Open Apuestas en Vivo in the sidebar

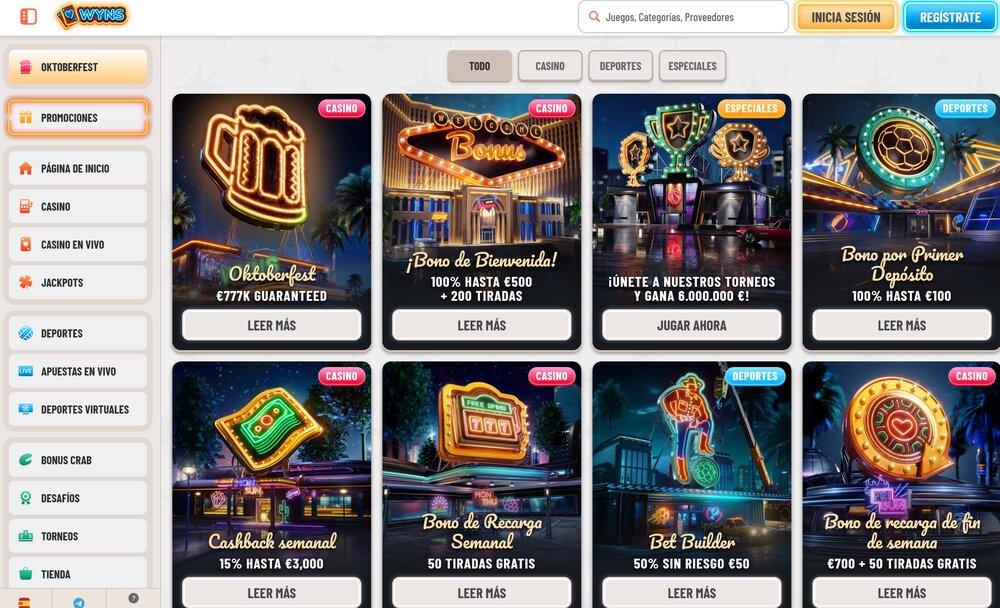78,371
